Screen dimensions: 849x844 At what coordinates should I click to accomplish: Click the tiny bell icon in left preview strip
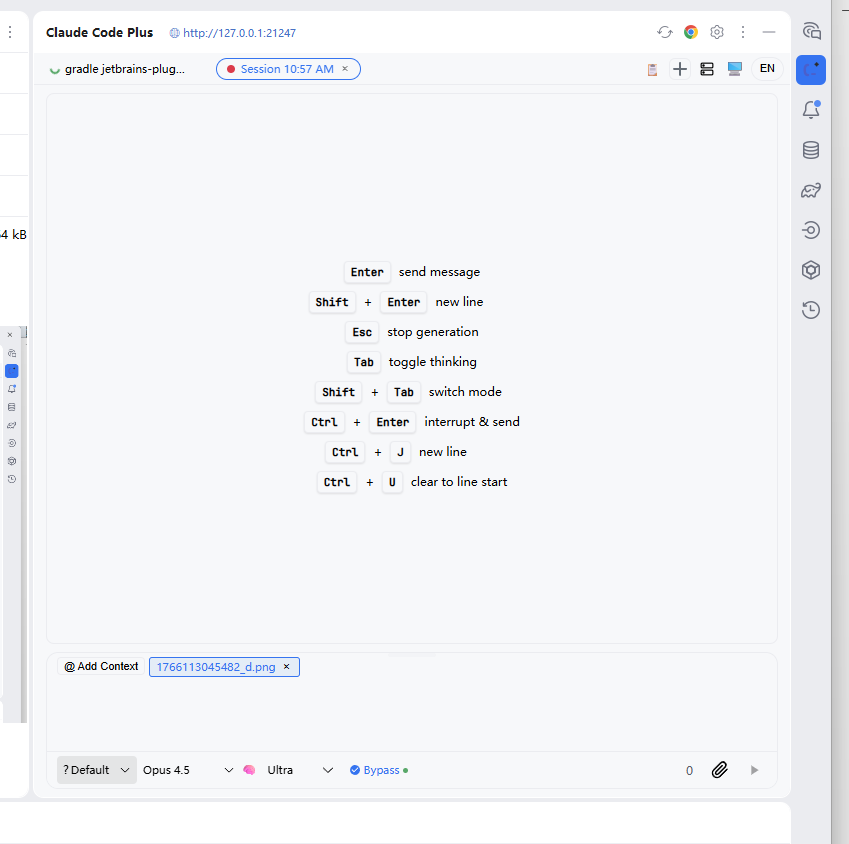coord(11,389)
